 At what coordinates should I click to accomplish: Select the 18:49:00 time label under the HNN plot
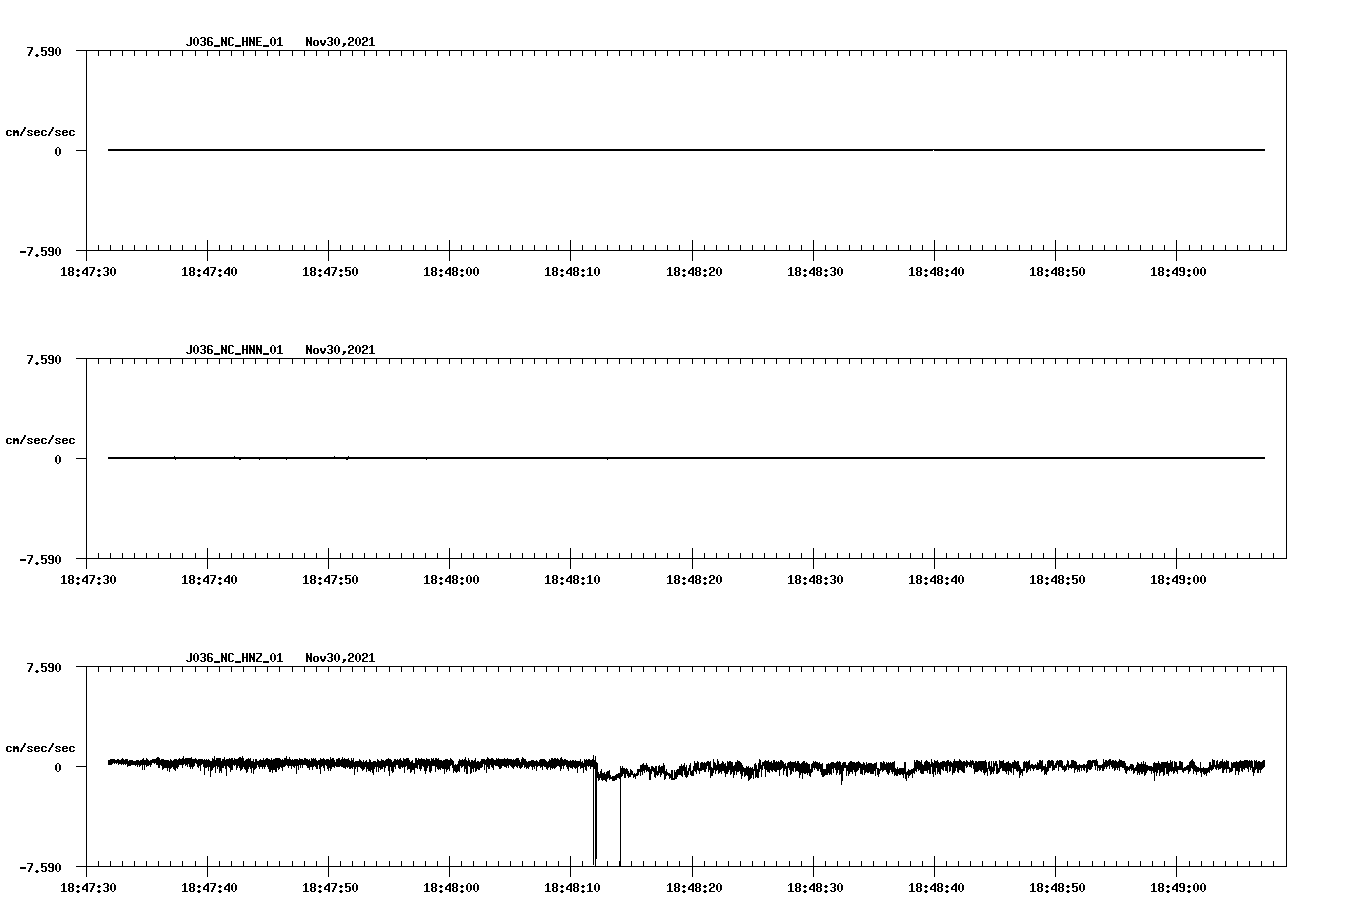(x=1177, y=579)
